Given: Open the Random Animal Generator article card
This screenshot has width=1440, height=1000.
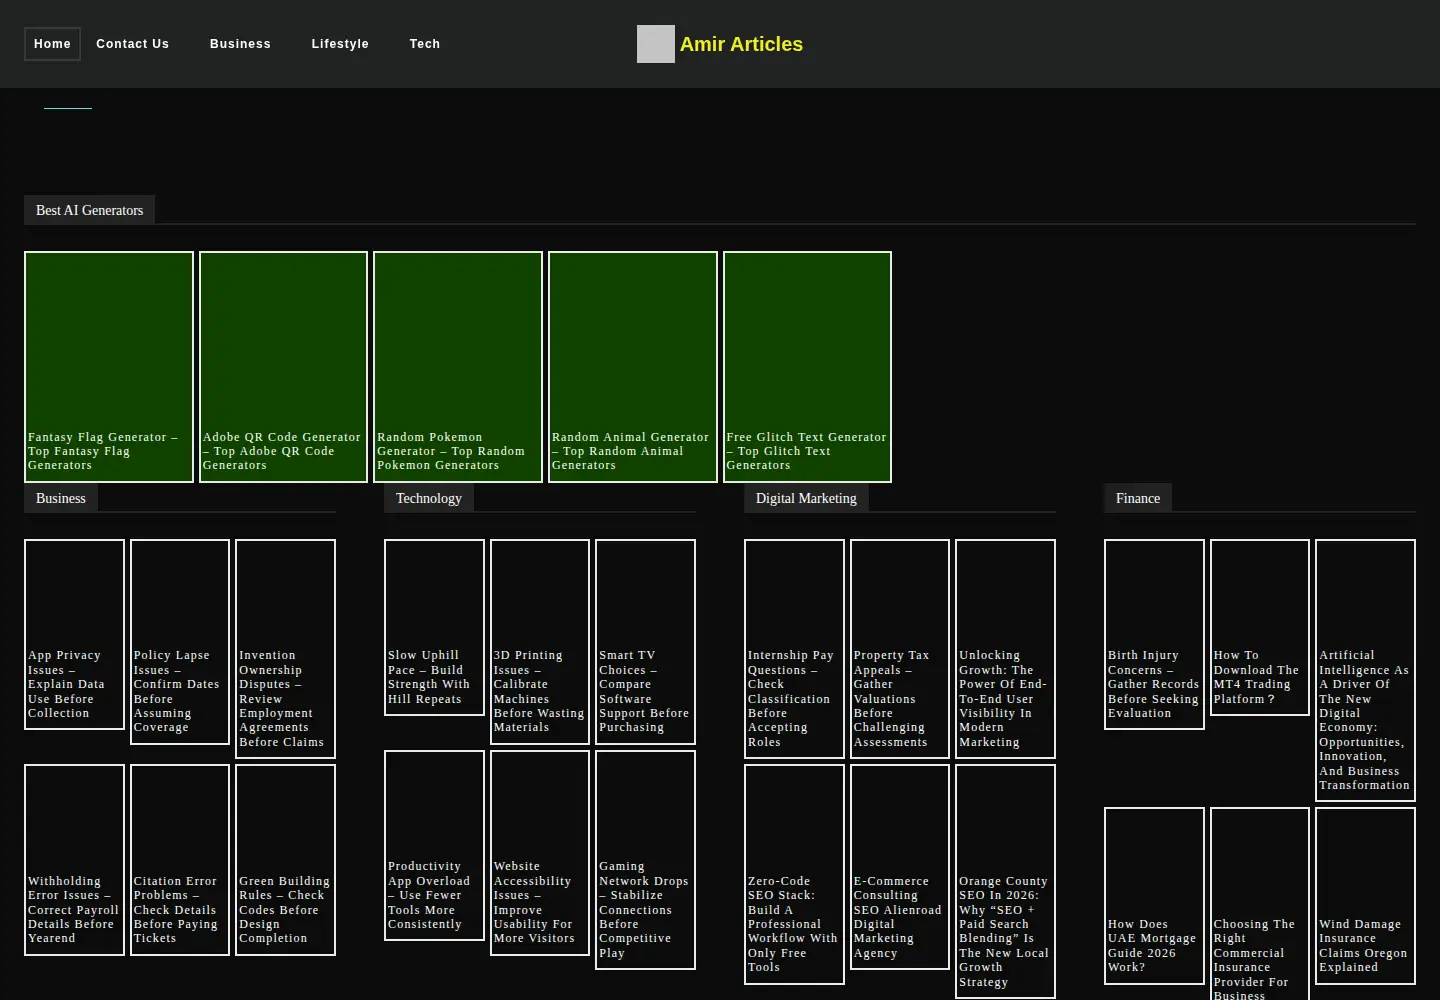Looking at the screenshot, I should [633, 367].
